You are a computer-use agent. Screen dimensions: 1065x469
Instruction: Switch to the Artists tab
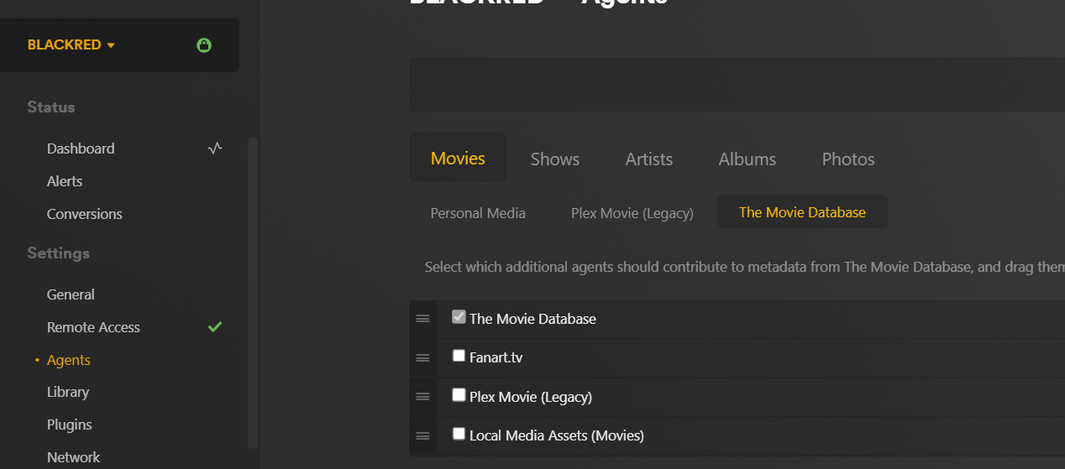649,160
